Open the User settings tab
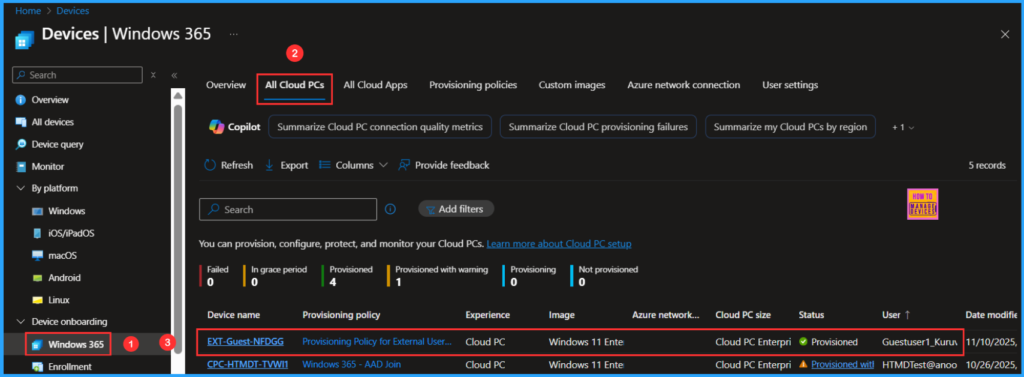Screen dimensions: 1024x377 point(790,85)
